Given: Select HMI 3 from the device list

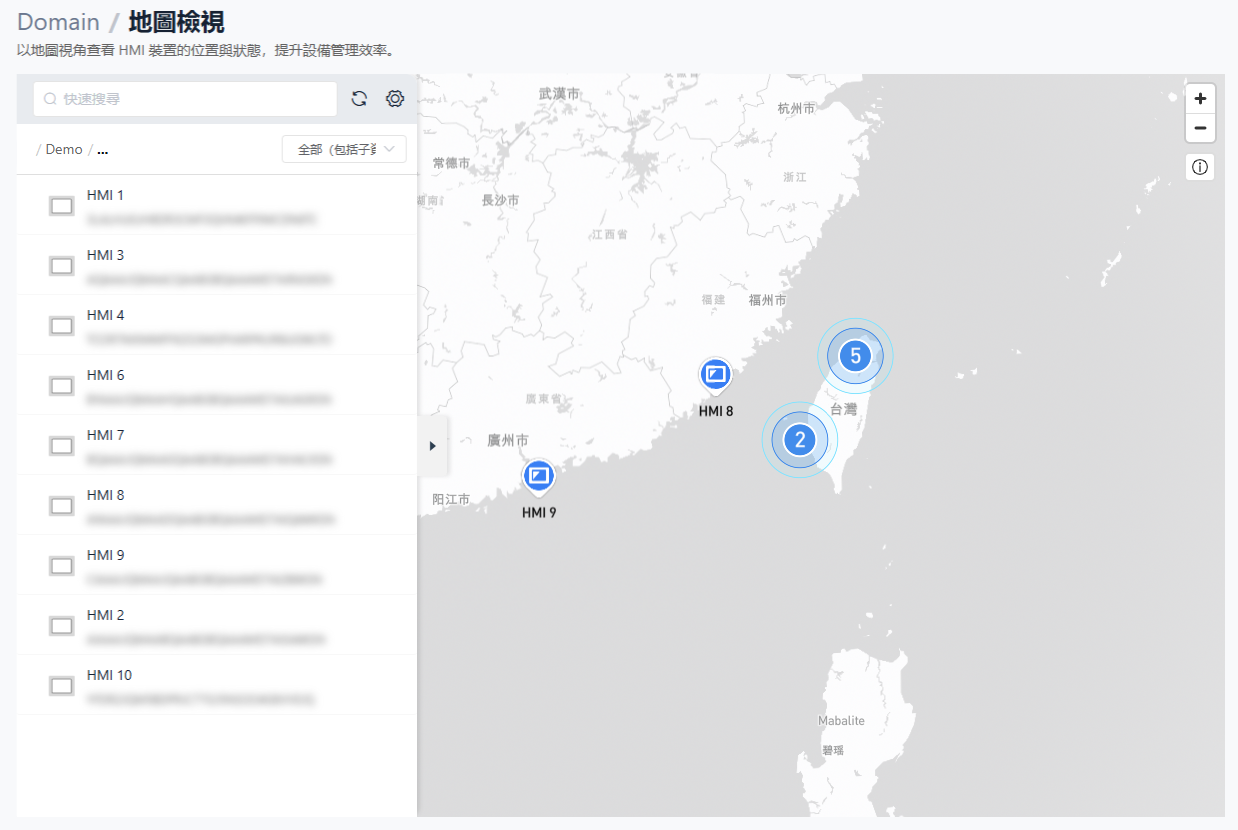Looking at the screenshot, I should coord(210,265).
